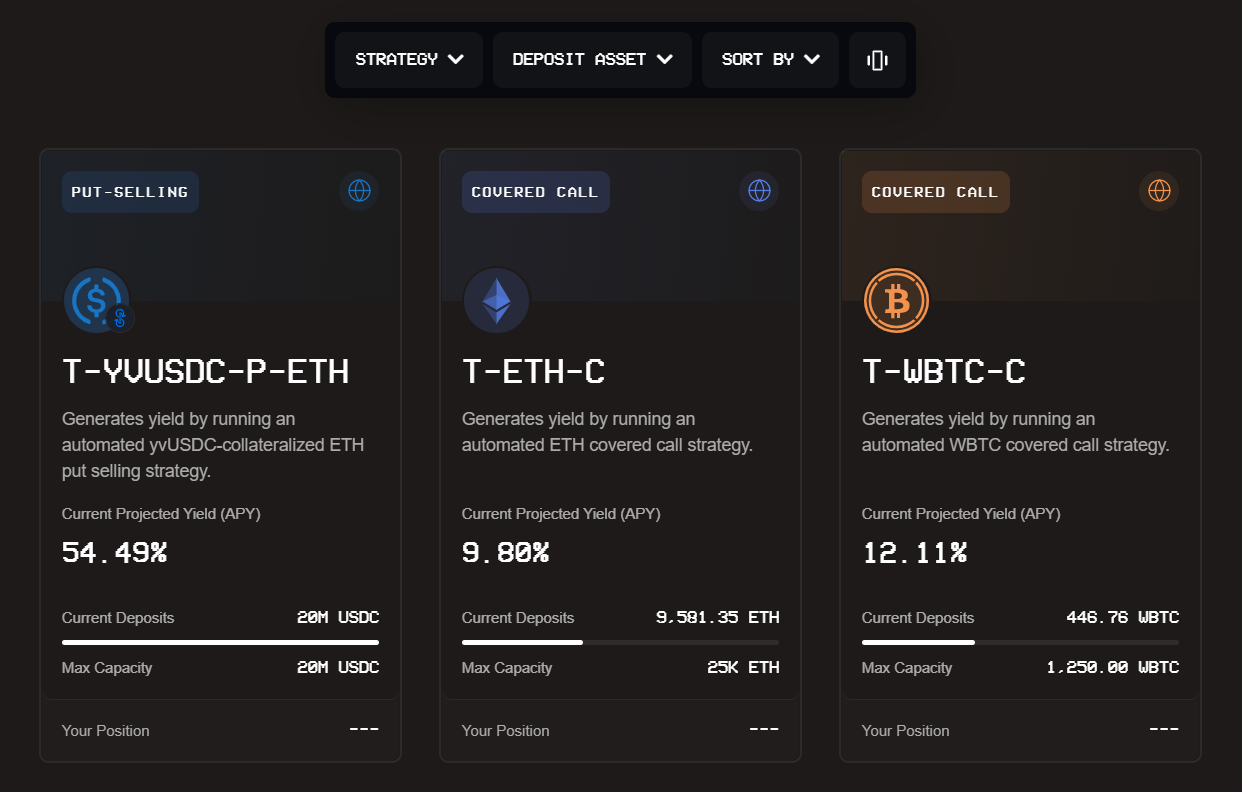Click Covered Call tag on T-ETH-C
The height and width of the screenshot is (792, 1242).
pyautogui.click(x=535, y=192)
